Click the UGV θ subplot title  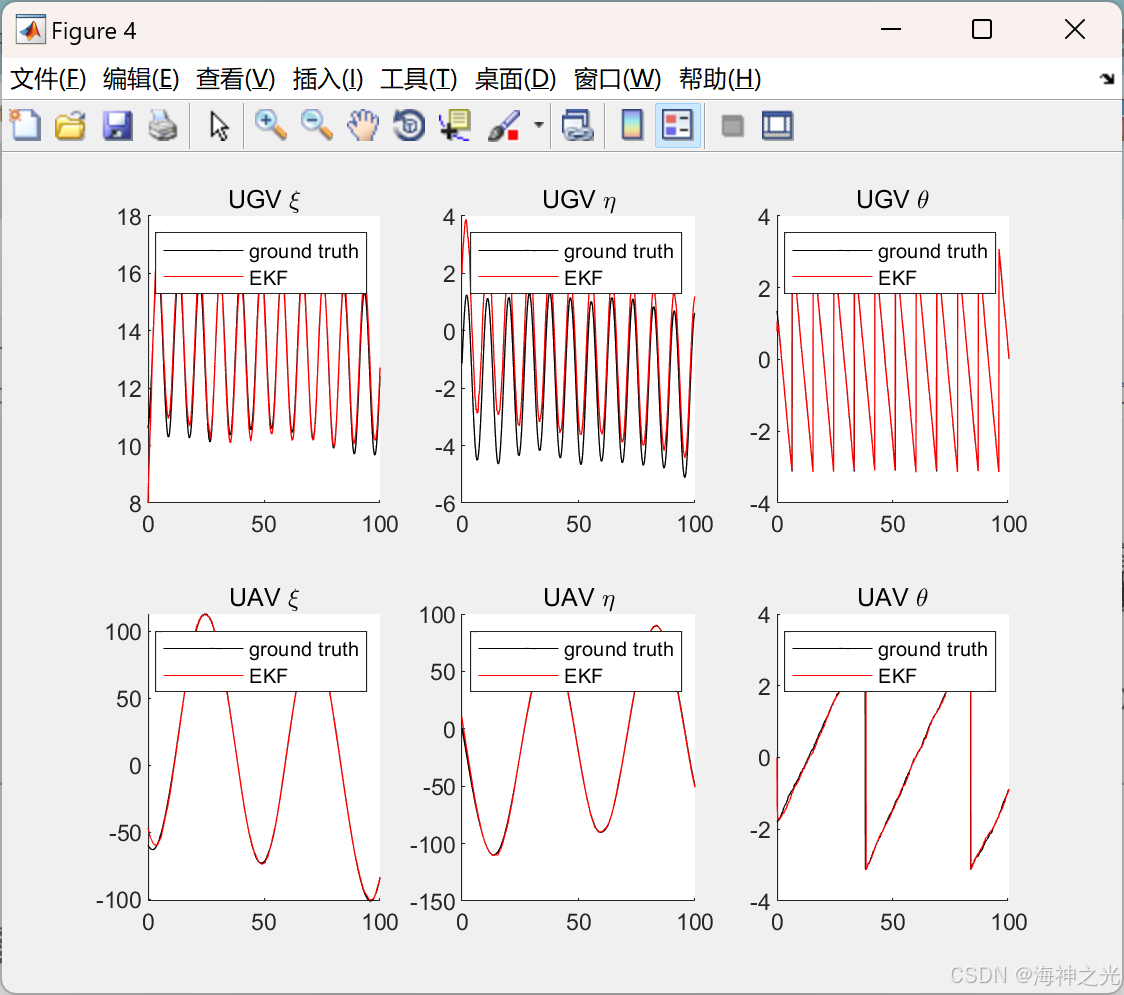(892, 199)
